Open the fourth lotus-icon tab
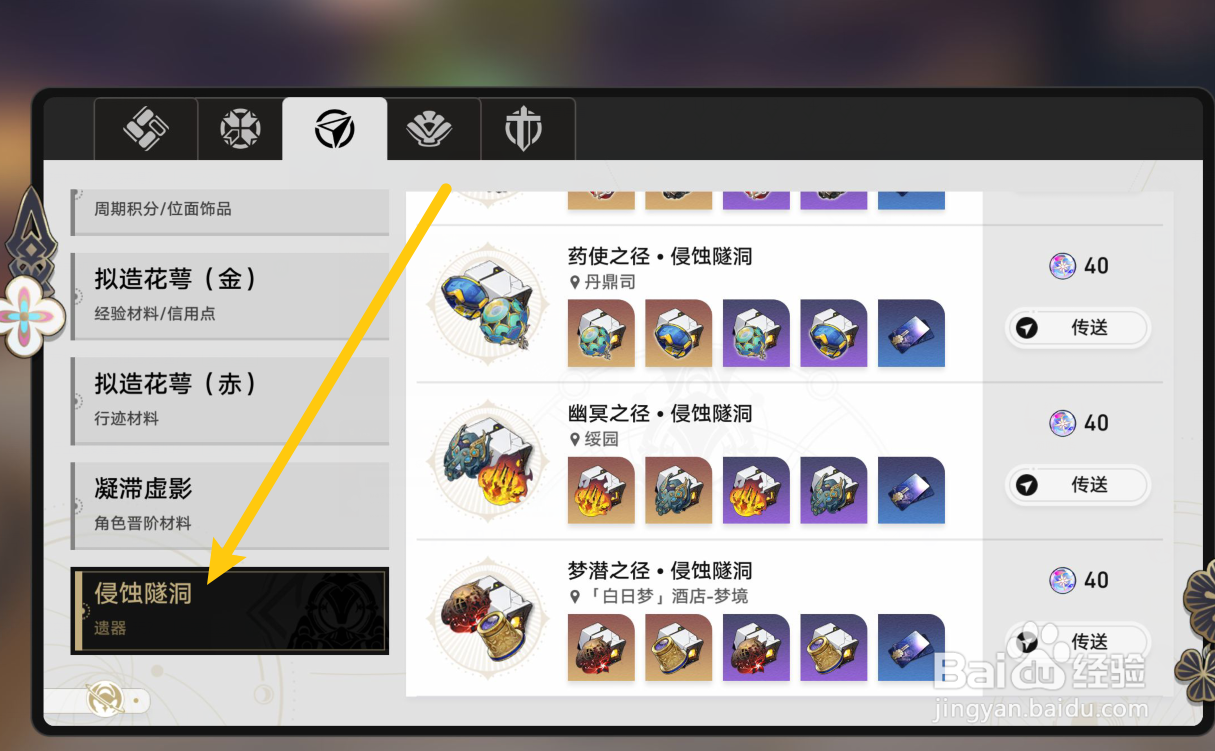 429,129
